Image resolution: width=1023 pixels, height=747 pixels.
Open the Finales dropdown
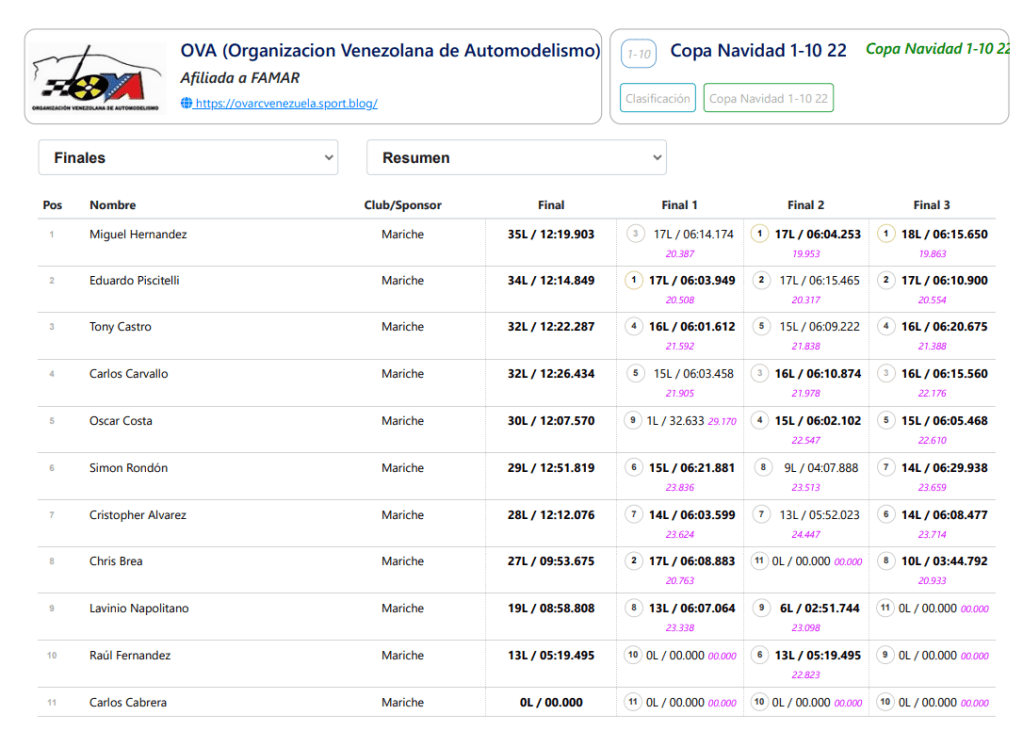pos(188,158)
